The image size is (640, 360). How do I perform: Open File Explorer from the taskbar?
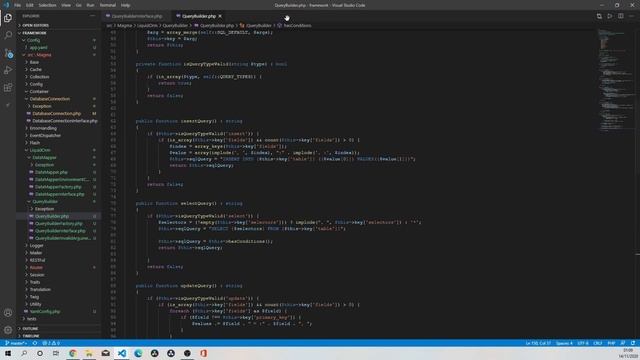click(x=89, y=353)
